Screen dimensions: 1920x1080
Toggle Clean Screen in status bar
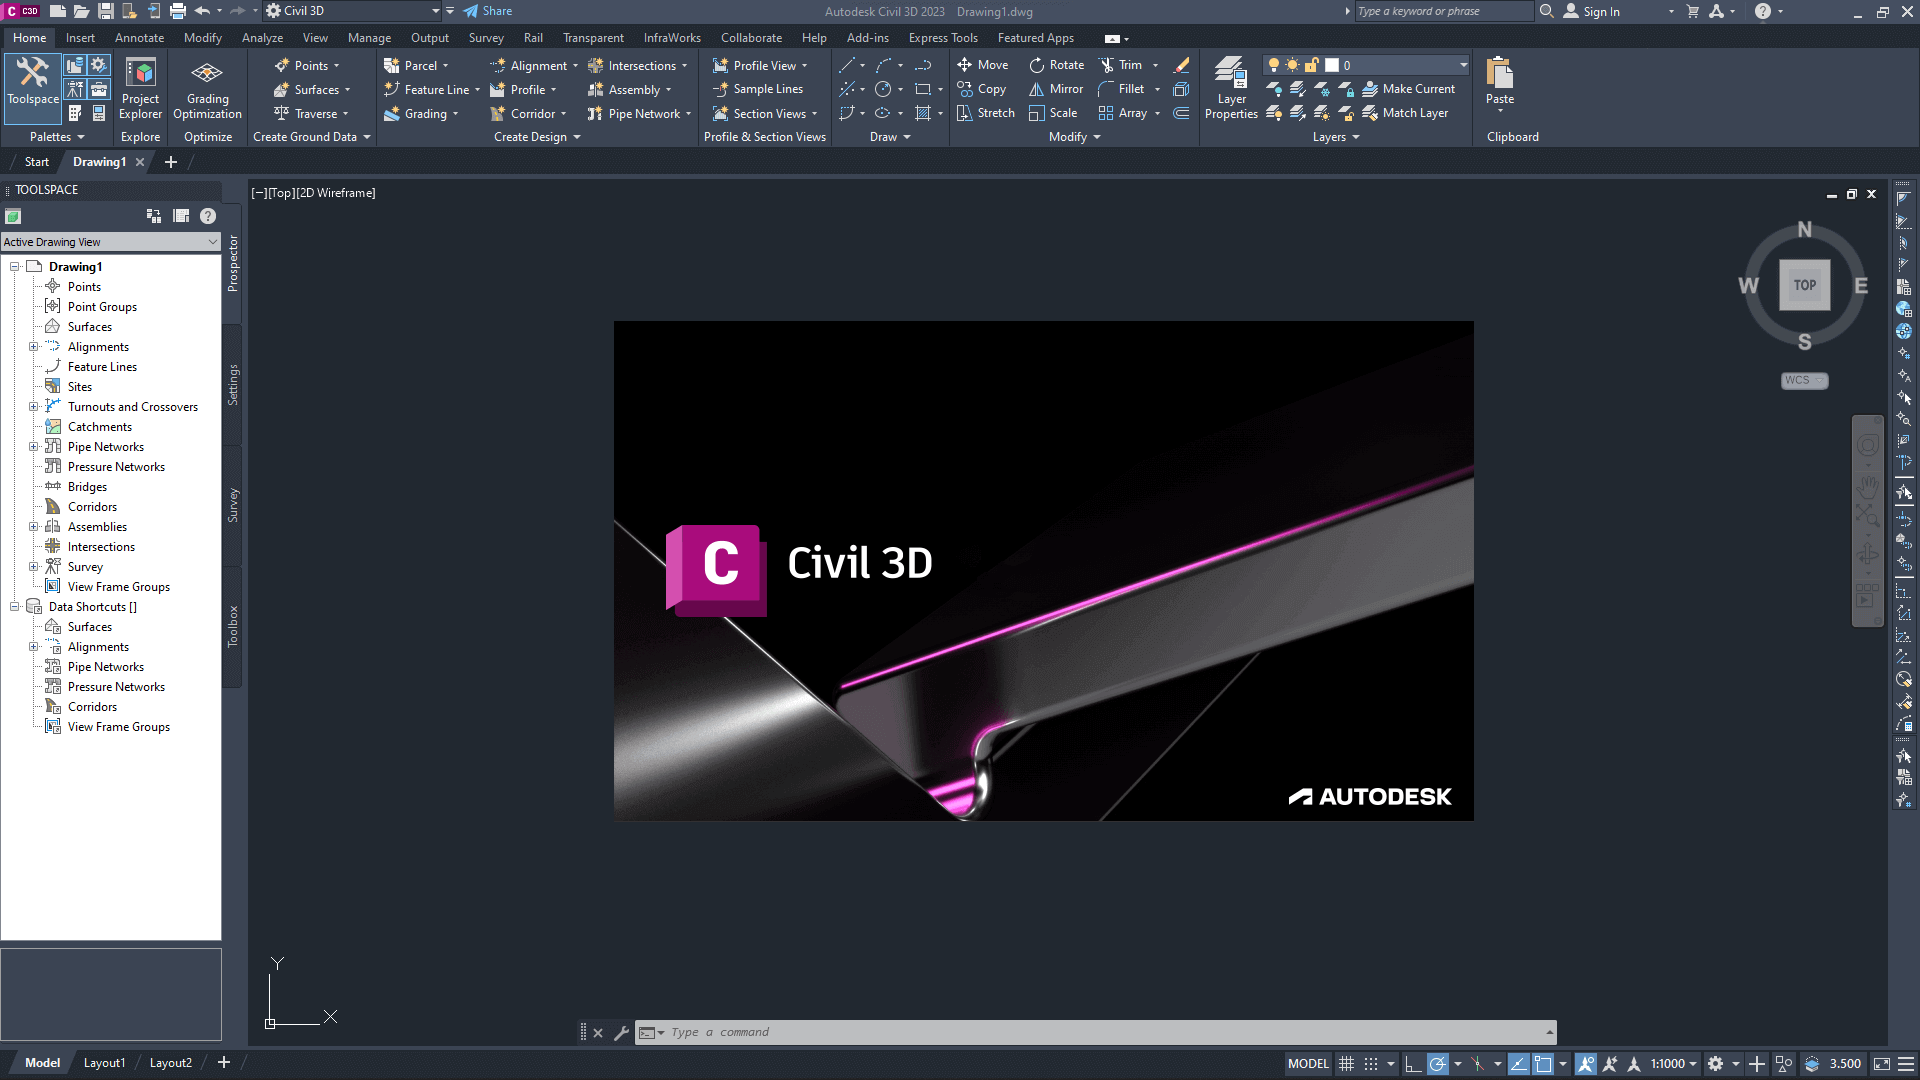tap(1881, 1064)
